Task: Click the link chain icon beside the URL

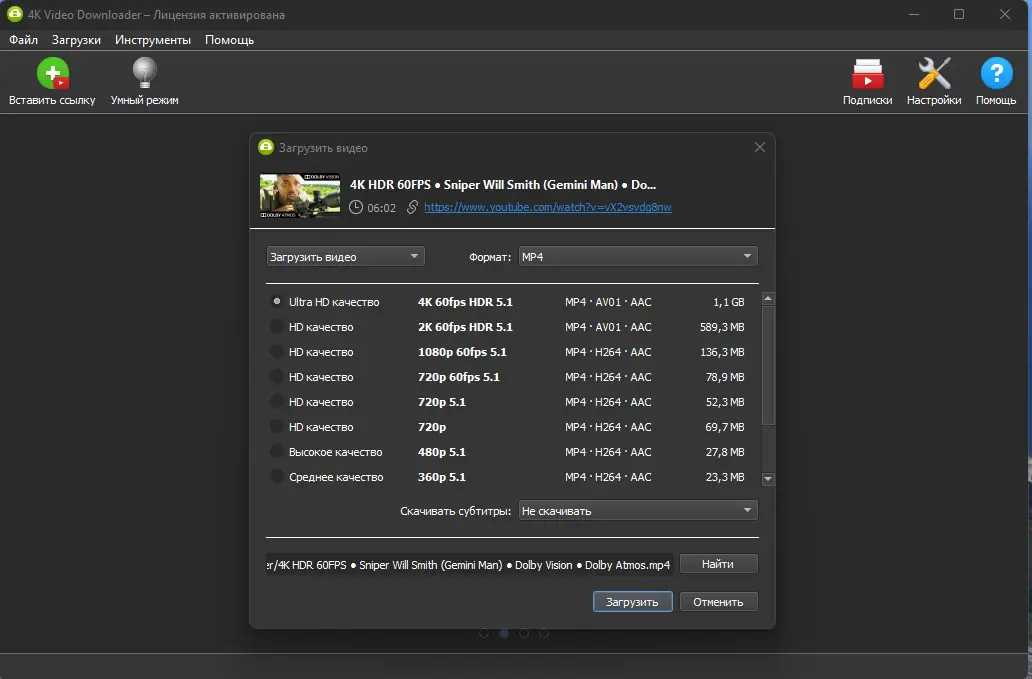Action: [412, 207]
